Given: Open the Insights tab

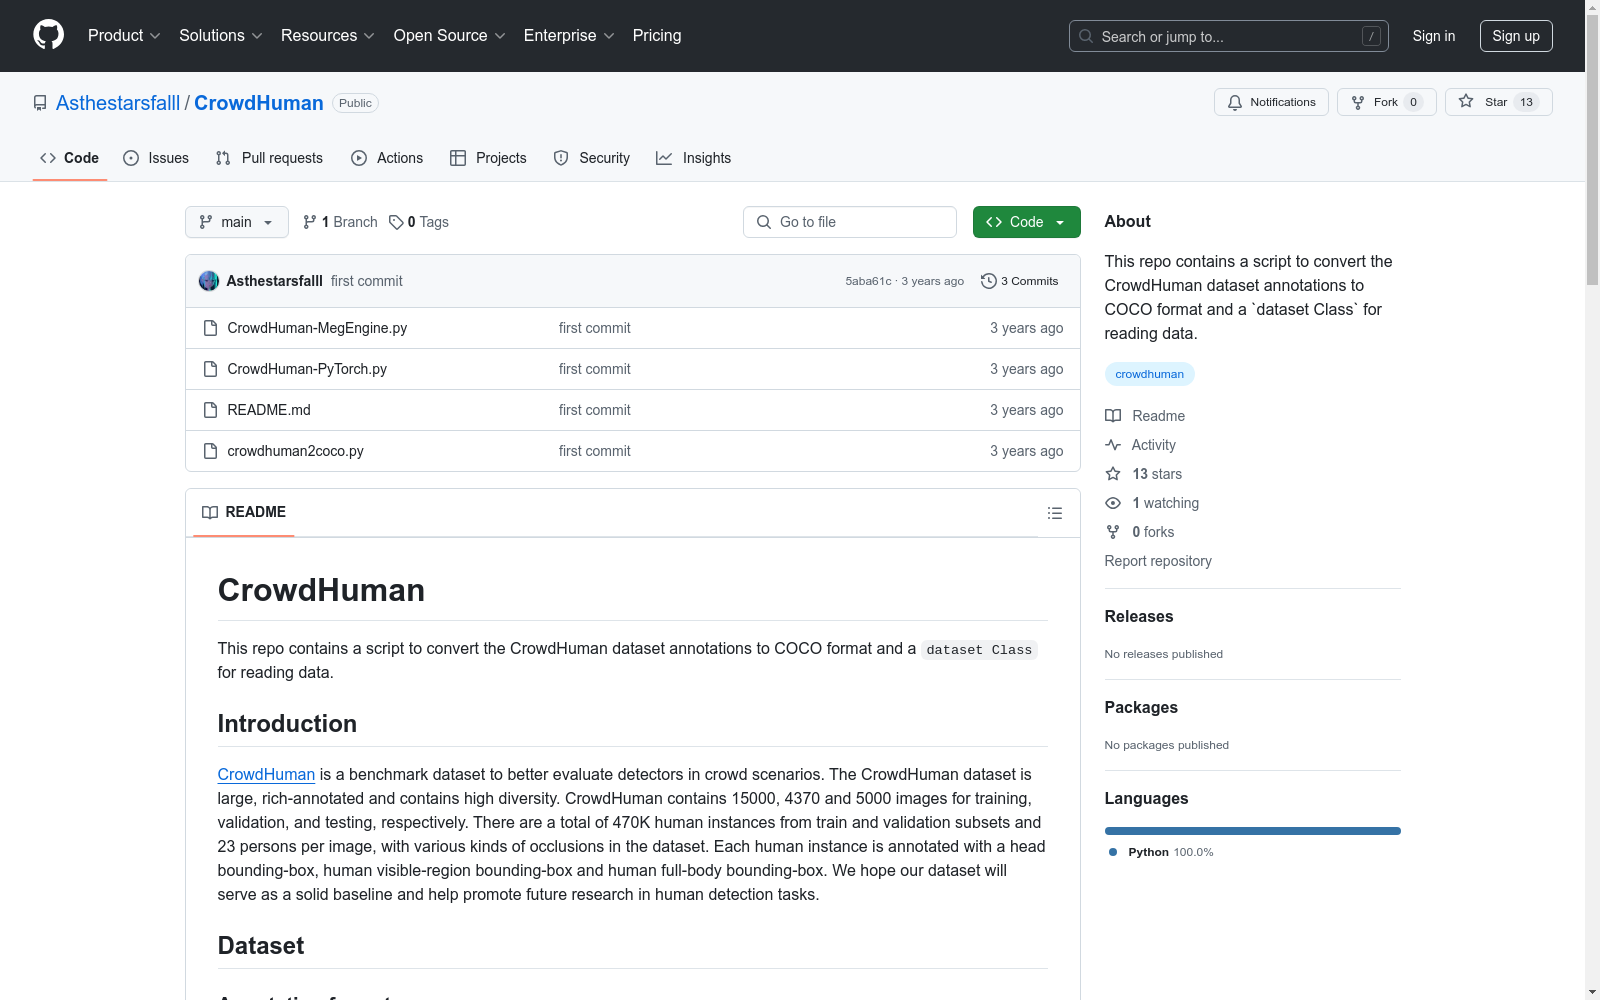Looking at the screenshot, I should [x=694, y=158].
